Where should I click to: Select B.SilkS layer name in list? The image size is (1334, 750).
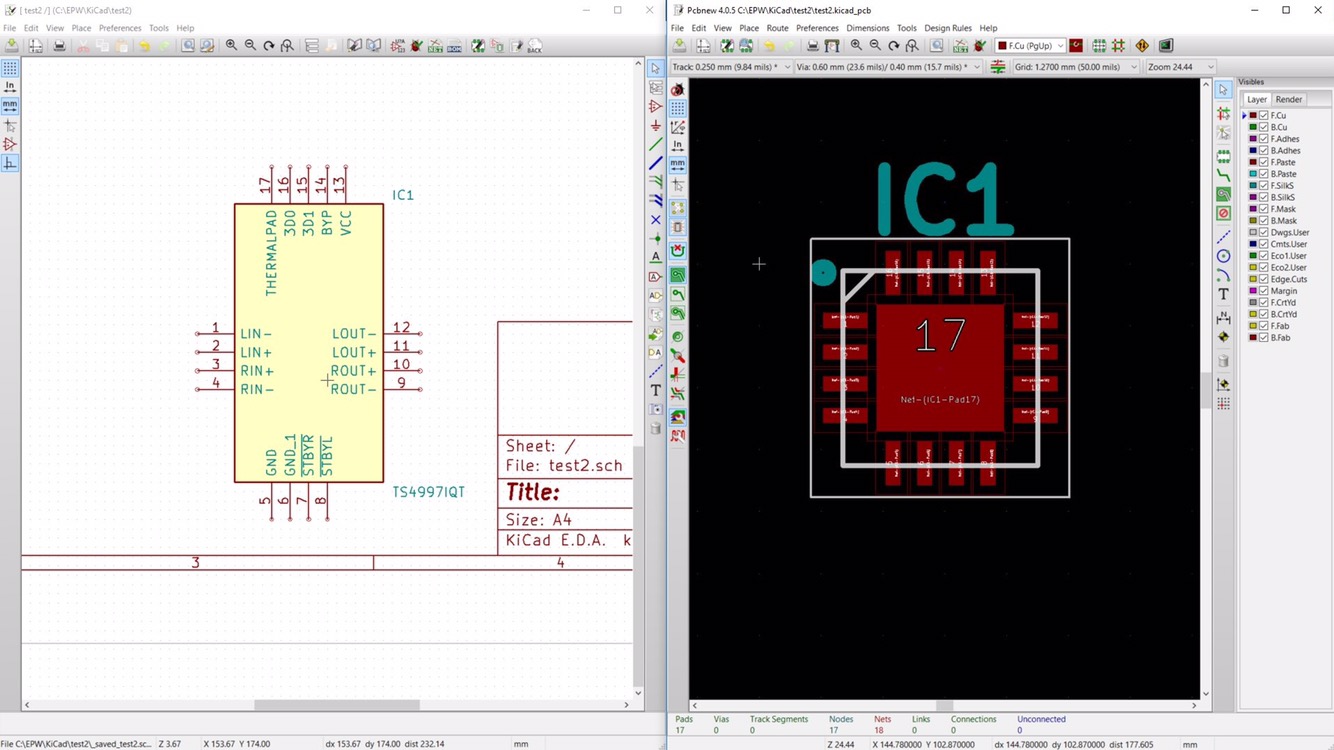click(1283, 198)
